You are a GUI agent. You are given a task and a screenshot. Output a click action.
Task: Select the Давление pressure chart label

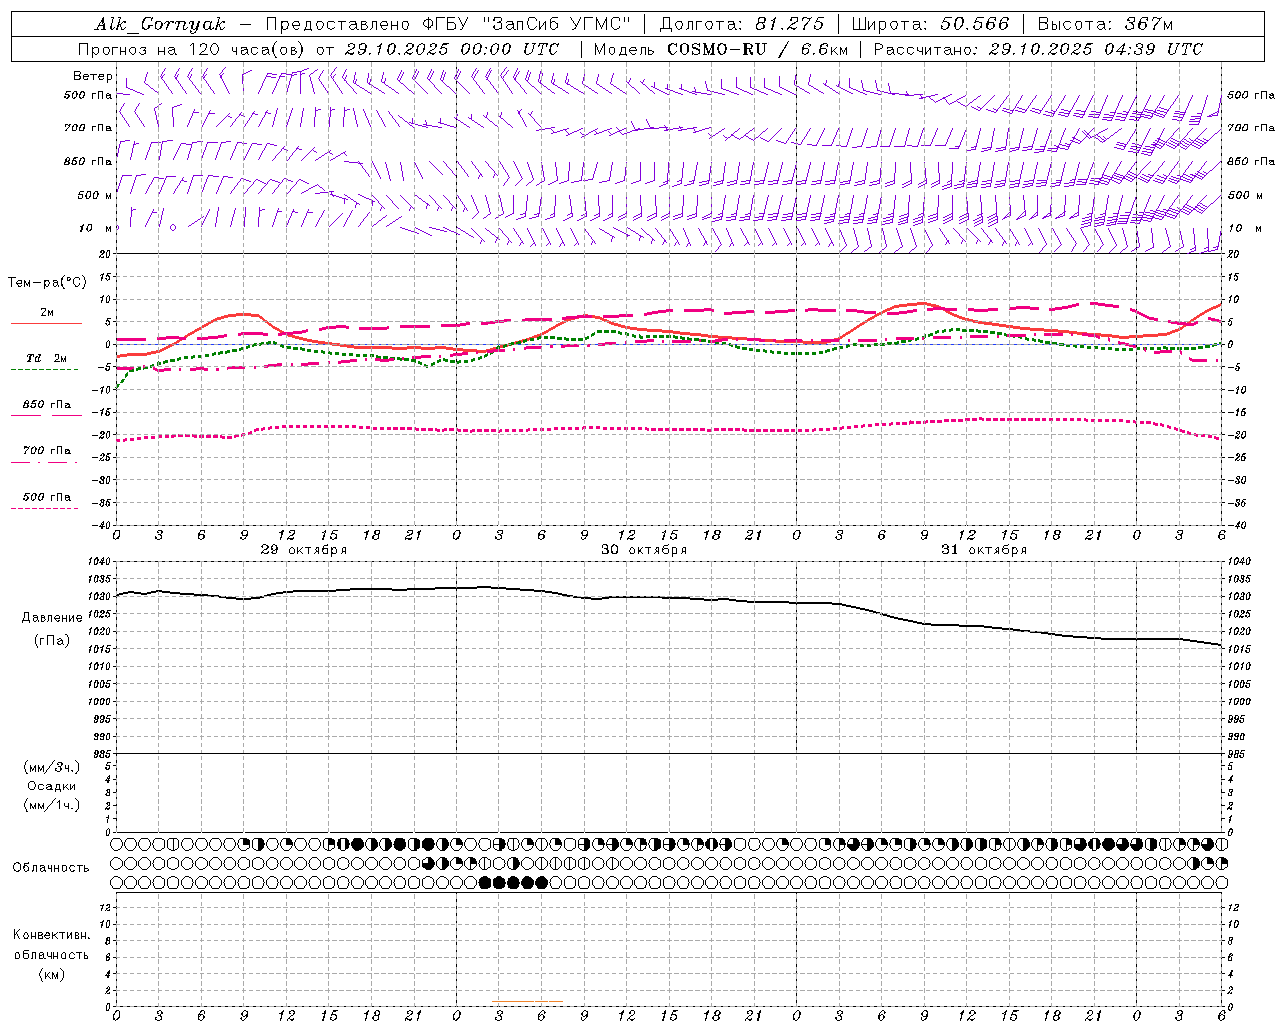(x=52, y=618)
